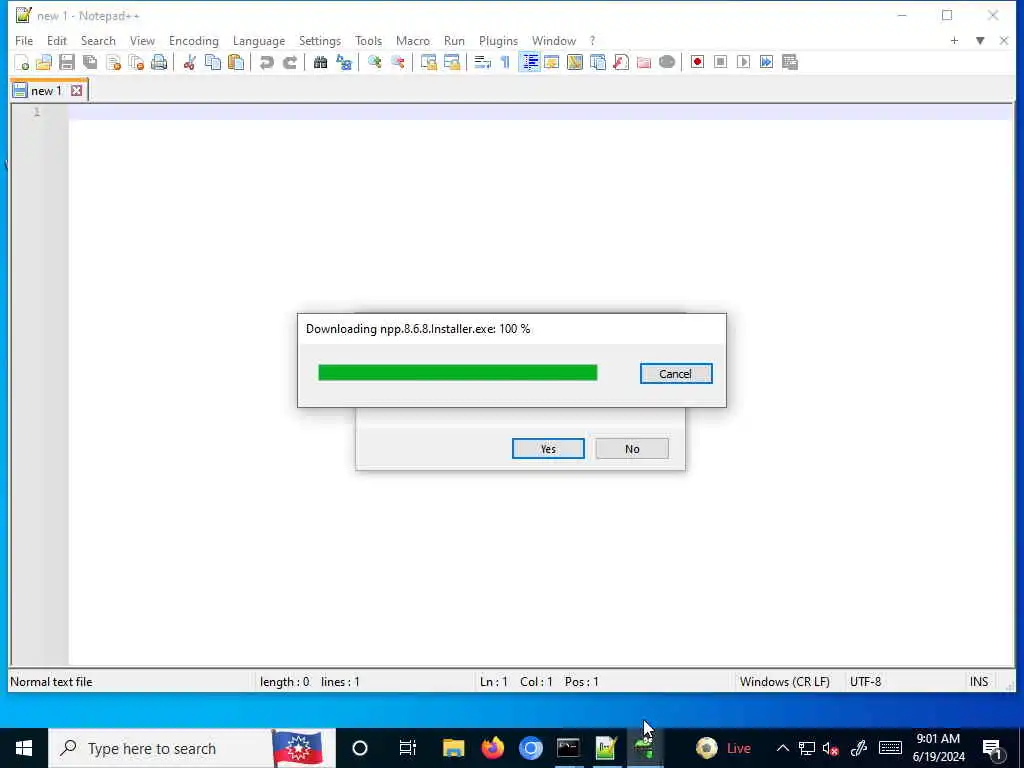This screenshot has height=768, width=1024.
Task: Open the Tools menu
Action: [368, 40]
